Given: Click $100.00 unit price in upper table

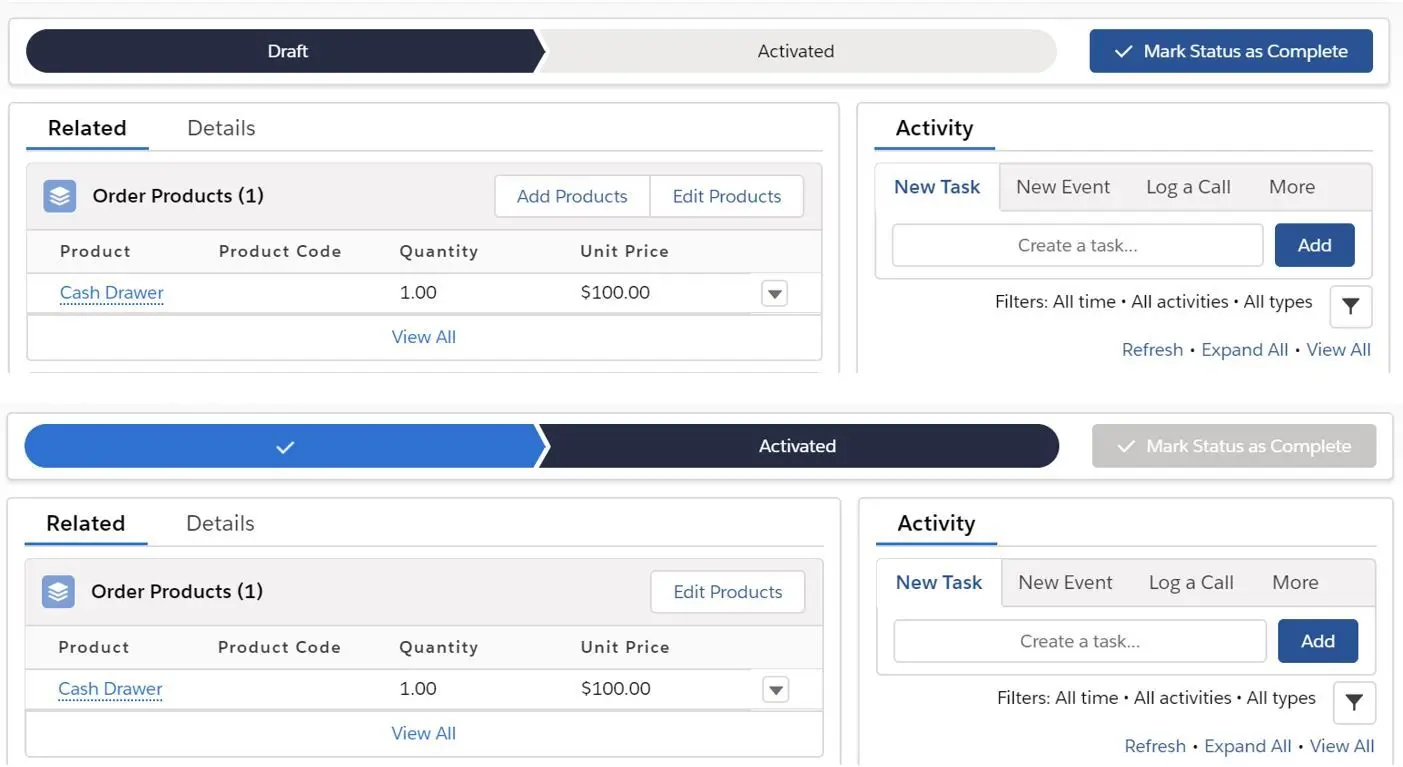Looking at the screenshot, I should pyautogui.click(x=615, y=293).
